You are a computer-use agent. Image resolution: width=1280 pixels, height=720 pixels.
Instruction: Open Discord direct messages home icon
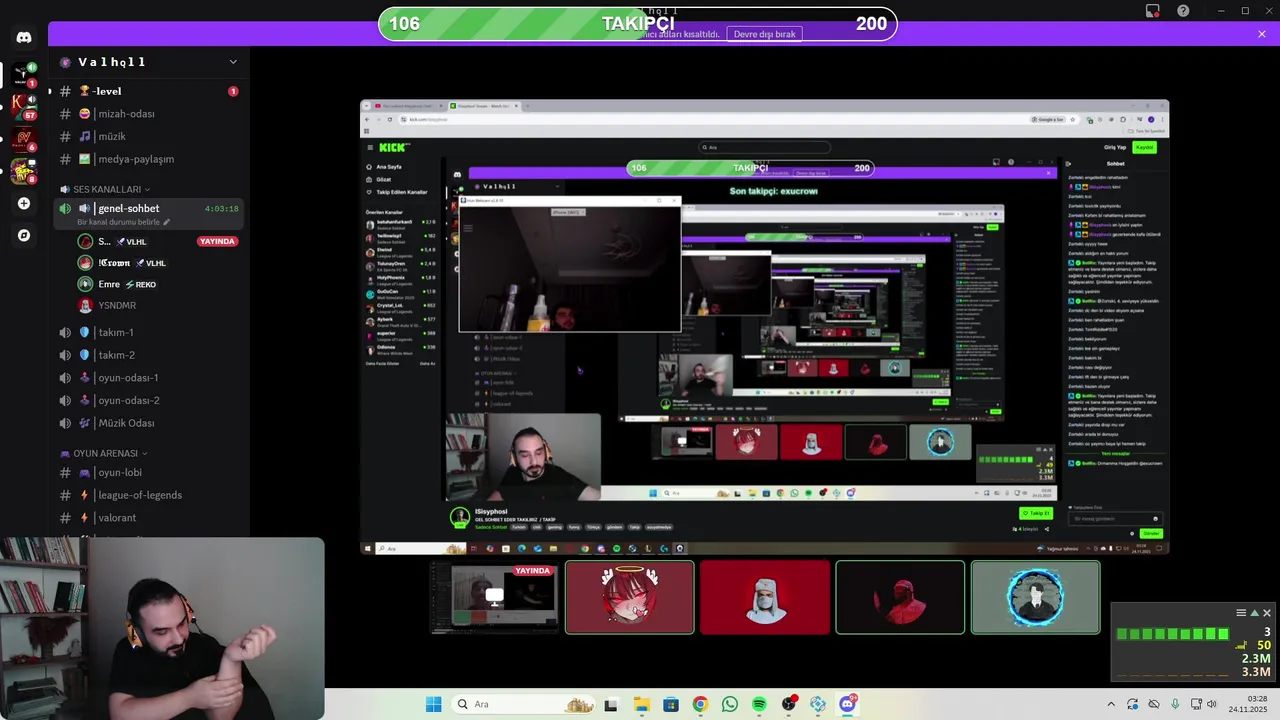pyautogui.click(x=24, y=37)
